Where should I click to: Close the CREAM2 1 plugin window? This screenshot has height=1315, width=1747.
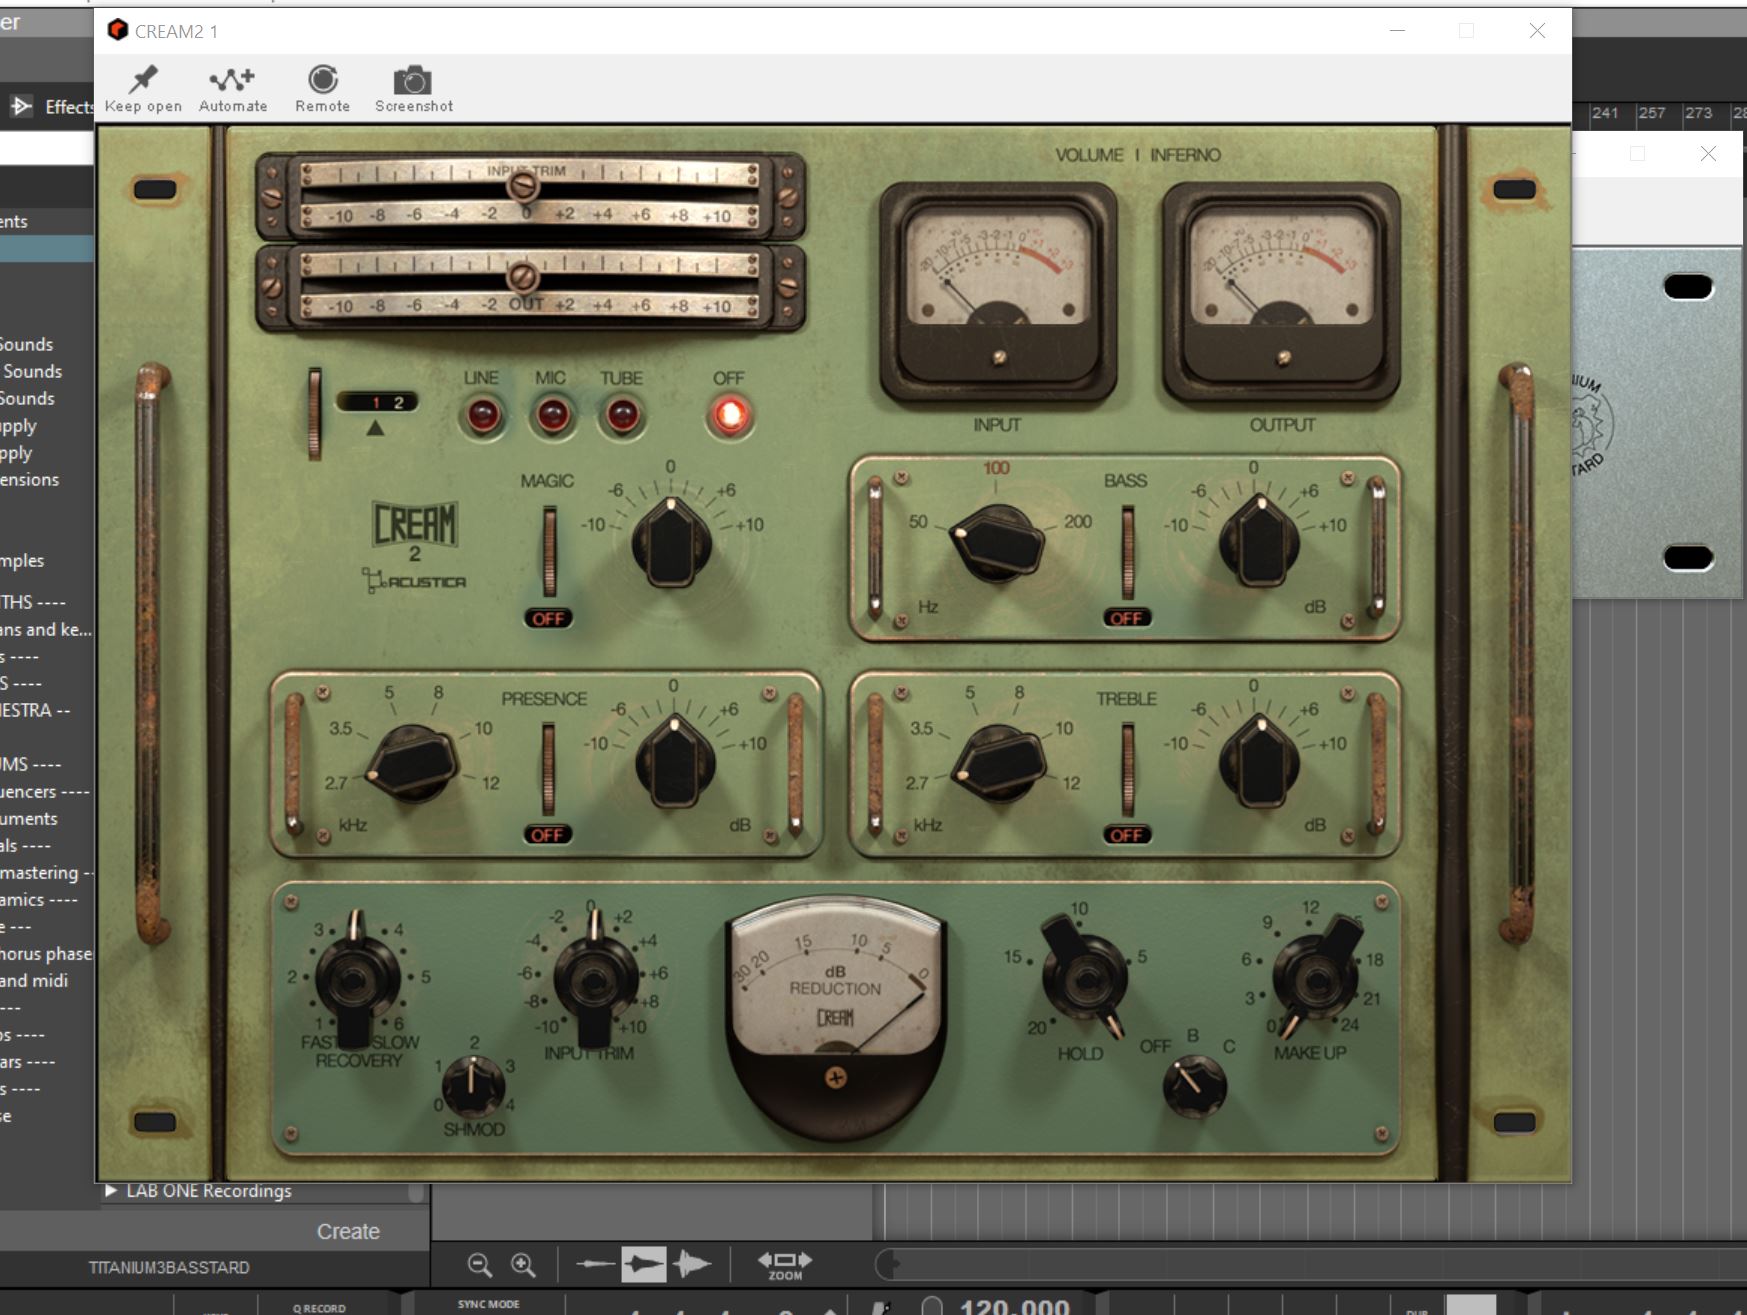pyautogui.click(x=1537, y=31)
